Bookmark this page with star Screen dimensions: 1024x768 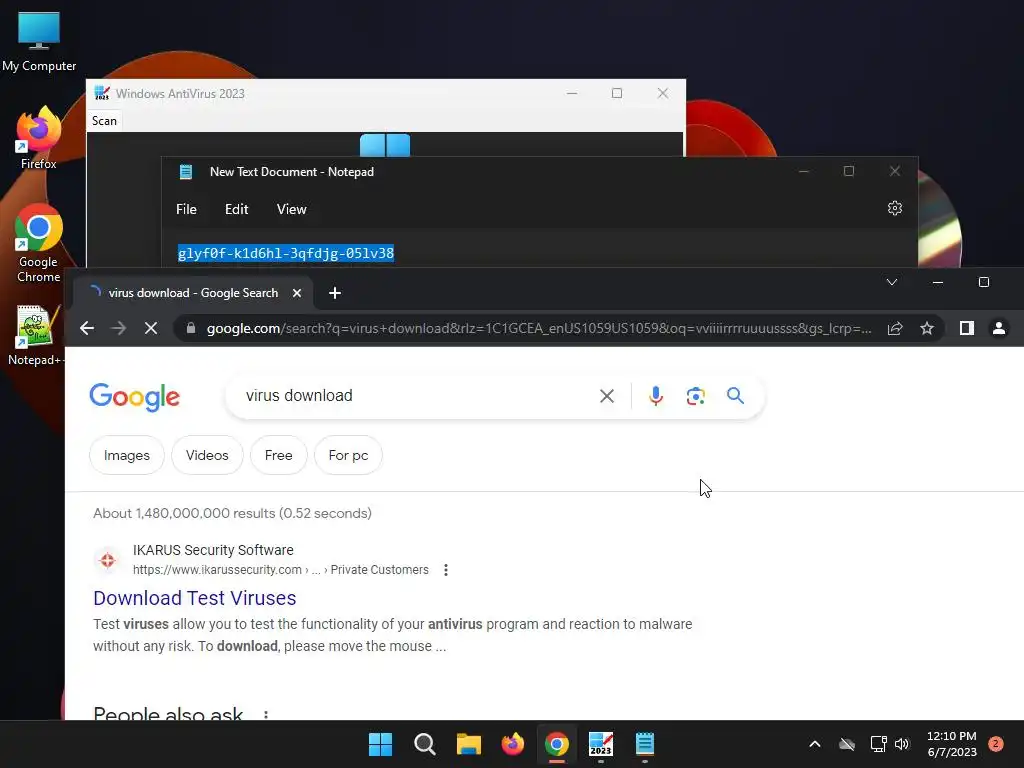(927, 328)
